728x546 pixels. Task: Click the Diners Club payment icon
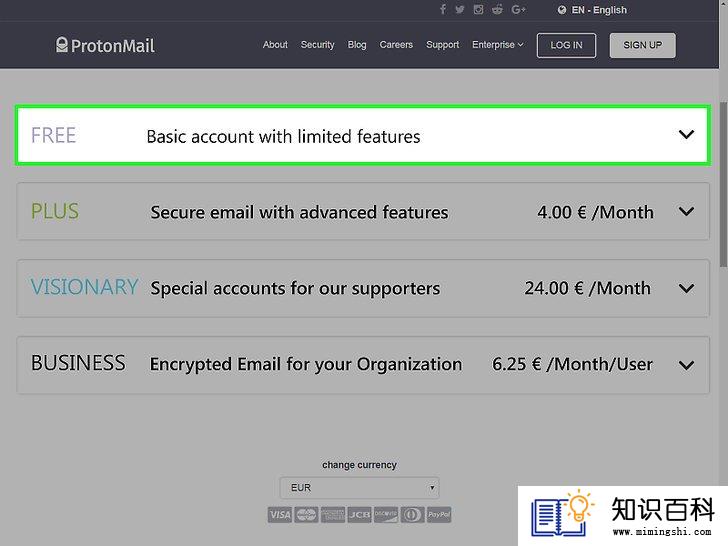pos(412,514)
